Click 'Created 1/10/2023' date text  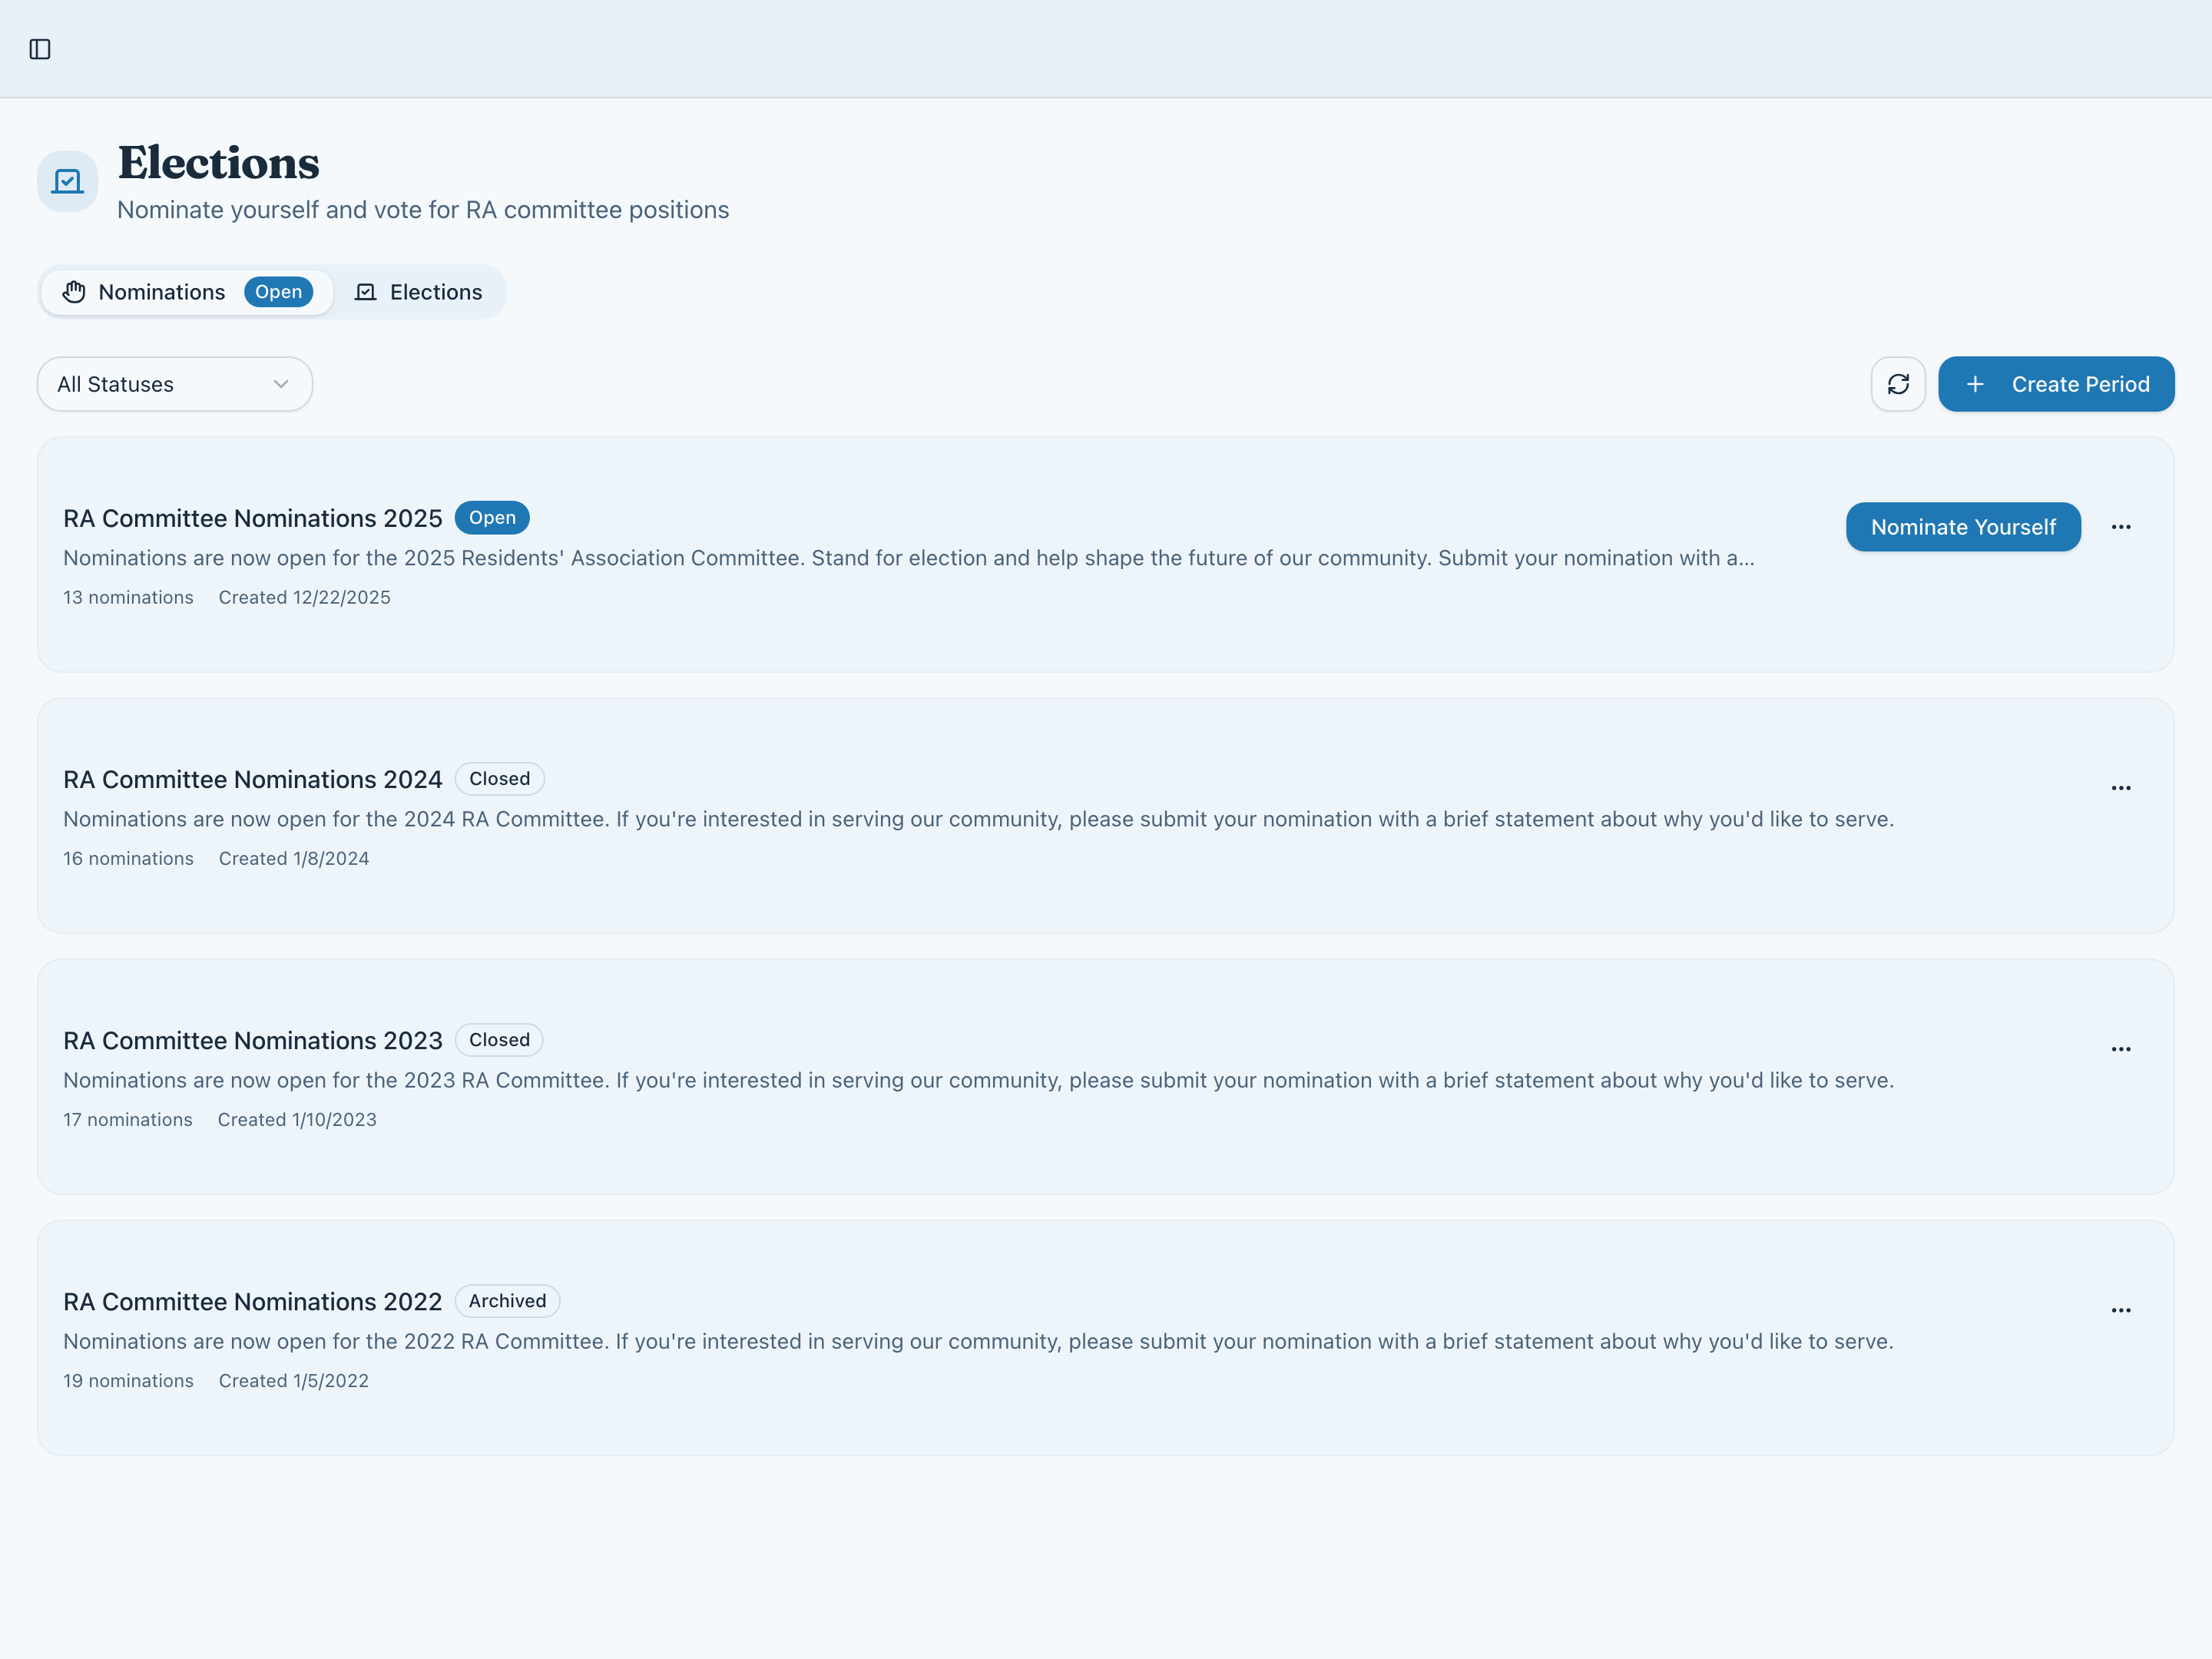tap(297, 1119)
